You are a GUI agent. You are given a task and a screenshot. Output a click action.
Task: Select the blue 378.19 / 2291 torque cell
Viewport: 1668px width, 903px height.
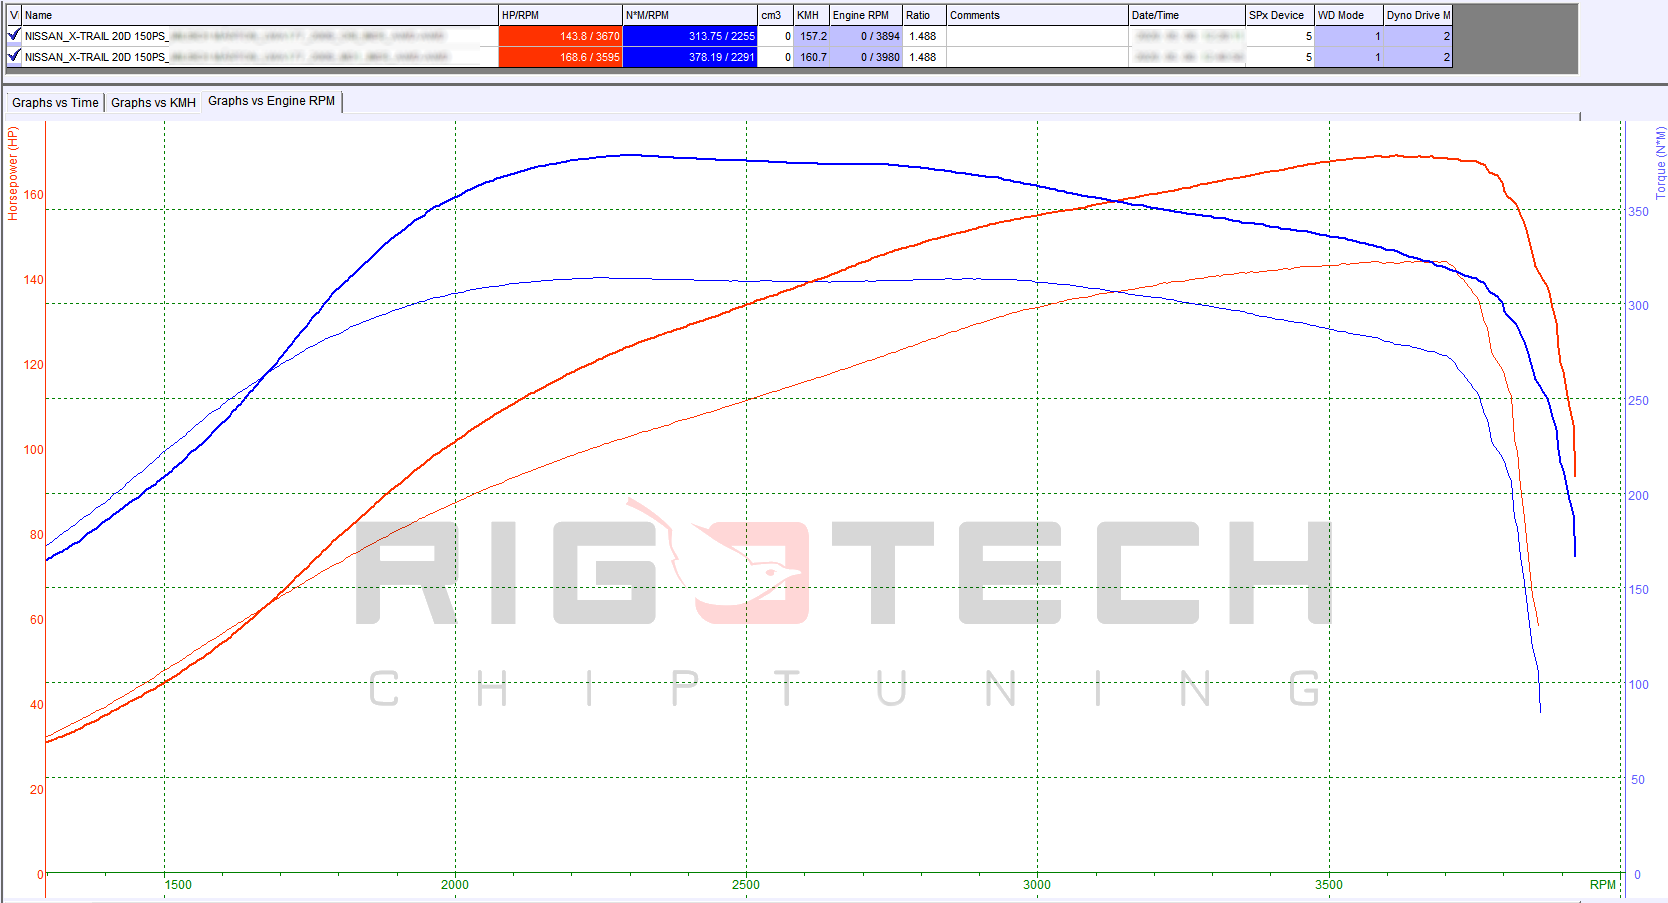click(x=690, y=57)
